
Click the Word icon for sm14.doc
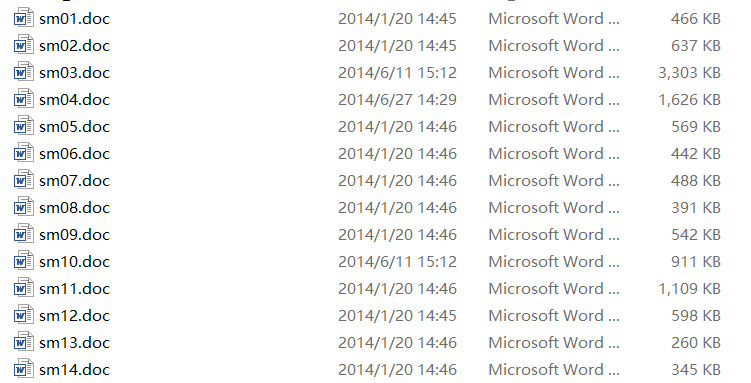coord(23,369)
